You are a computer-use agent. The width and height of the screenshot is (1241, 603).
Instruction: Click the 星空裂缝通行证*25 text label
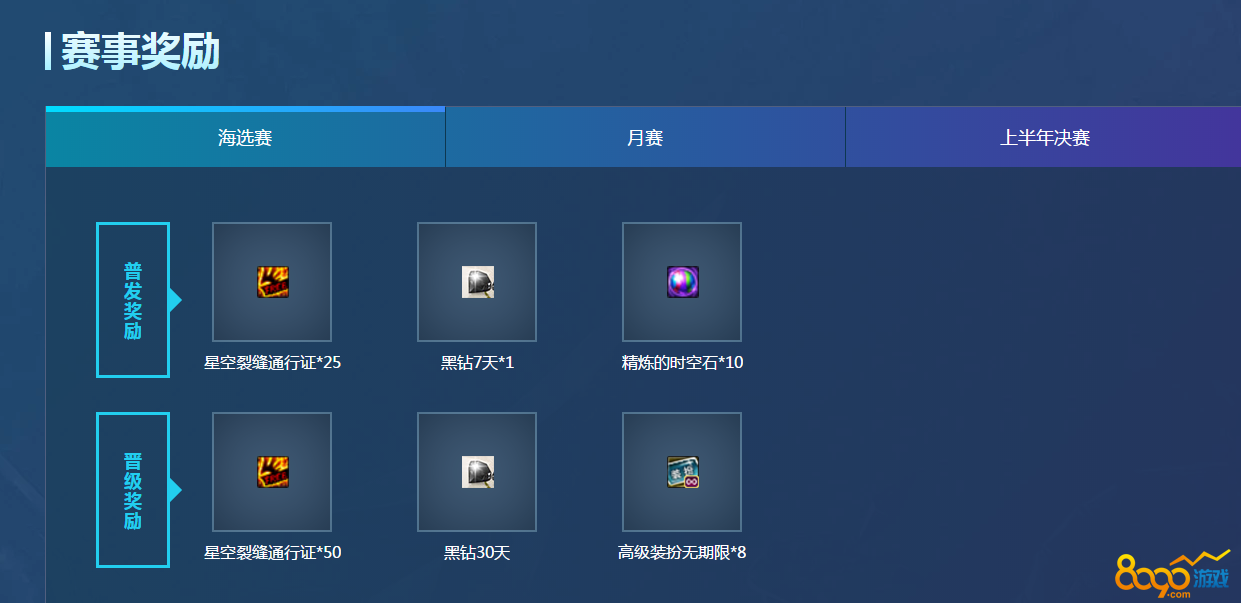(x=272, y=363)
